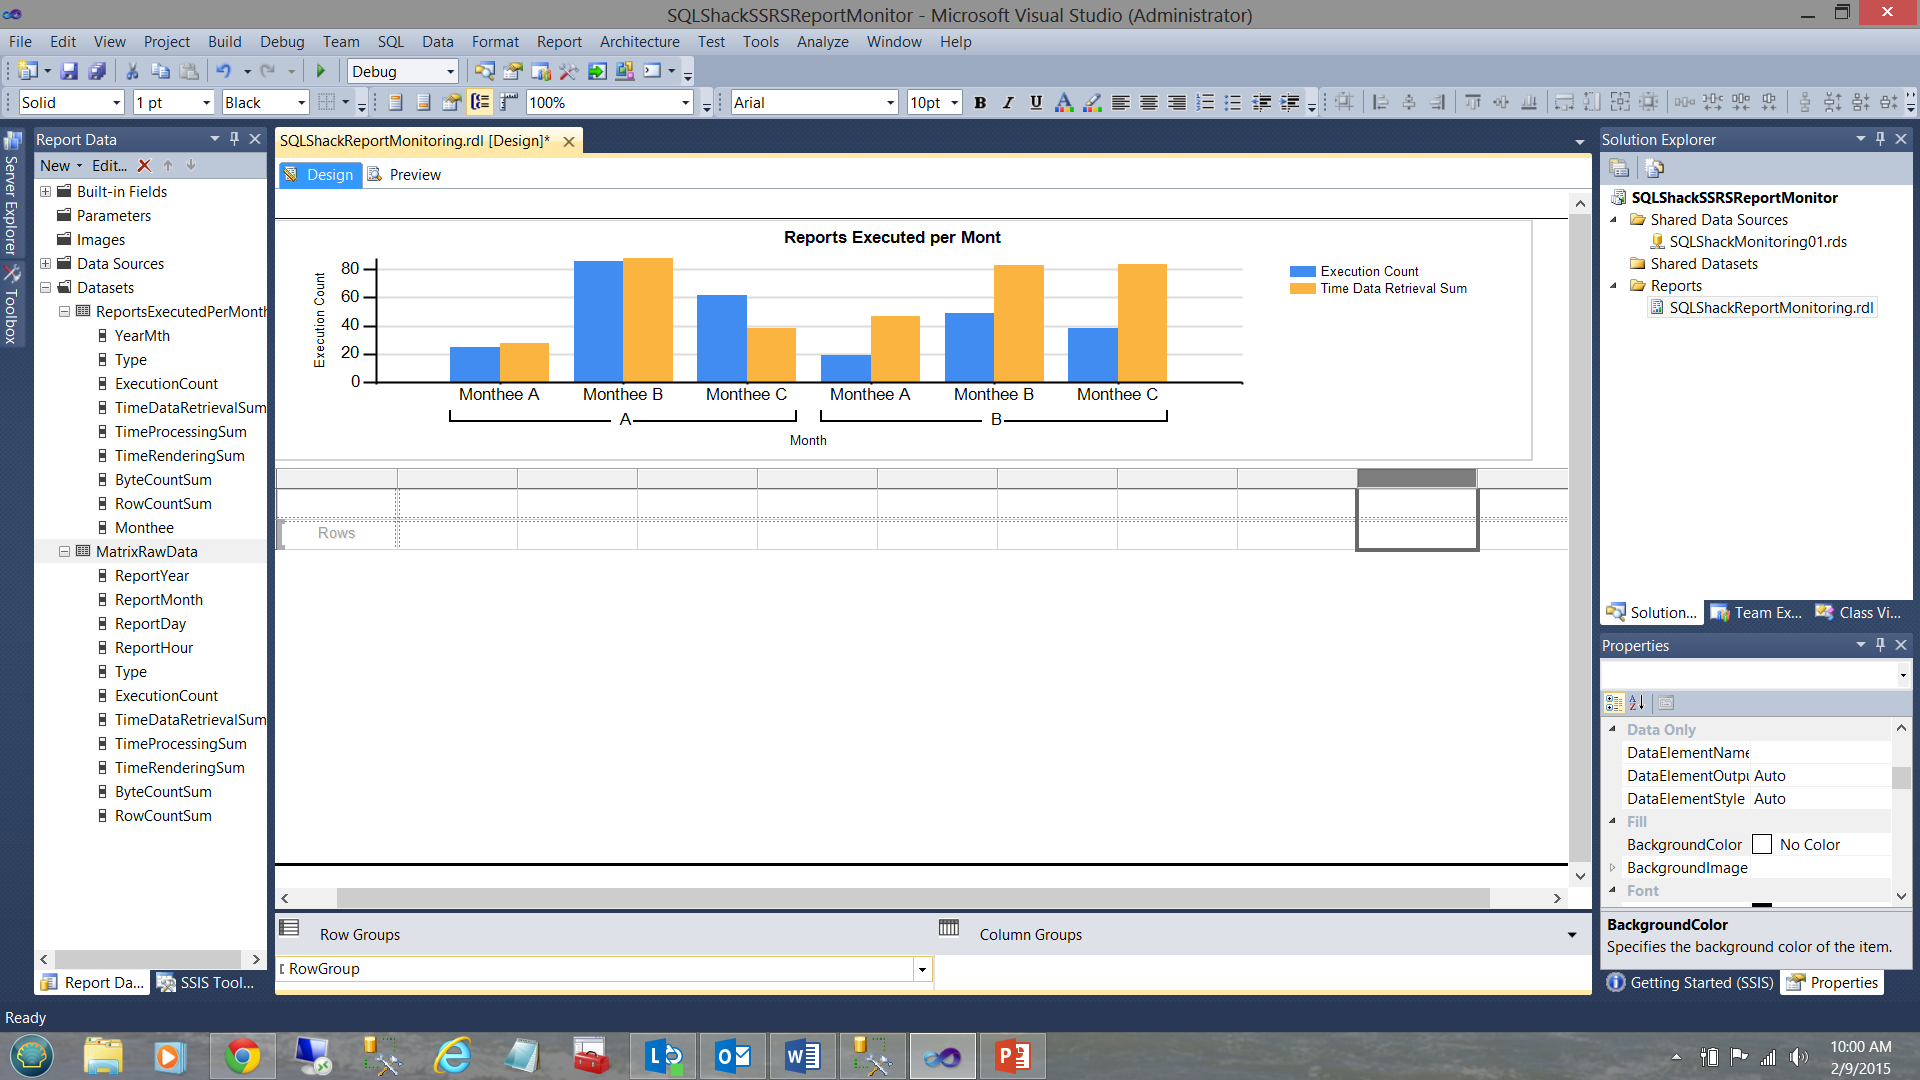The image size is (1920, 1080).
Task: Click the font foreground color icon
Action: tap(1064, 102)
